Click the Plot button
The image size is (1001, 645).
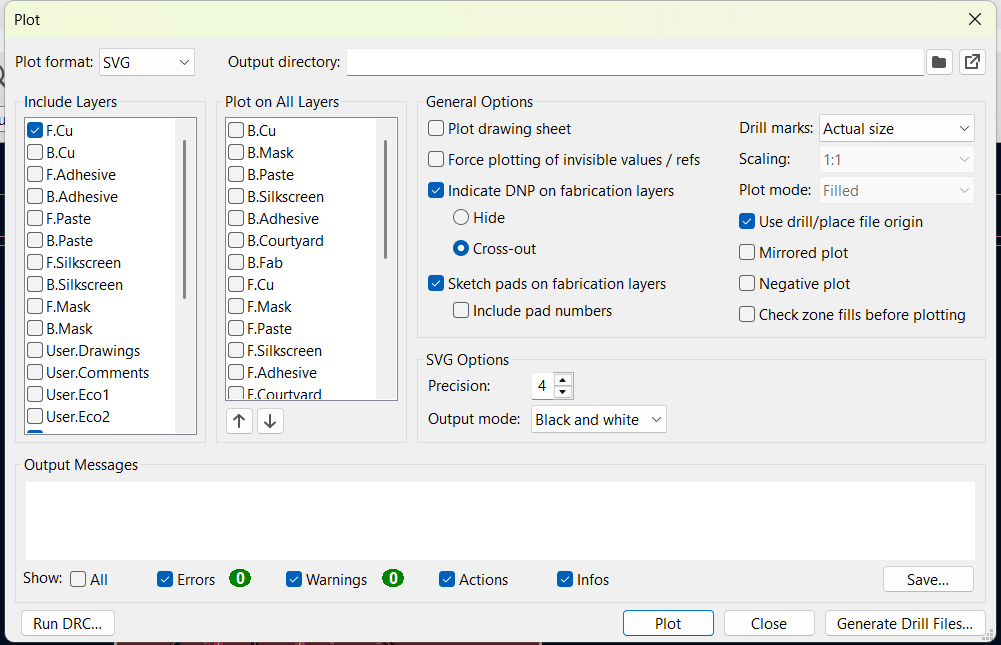[668, 623]
